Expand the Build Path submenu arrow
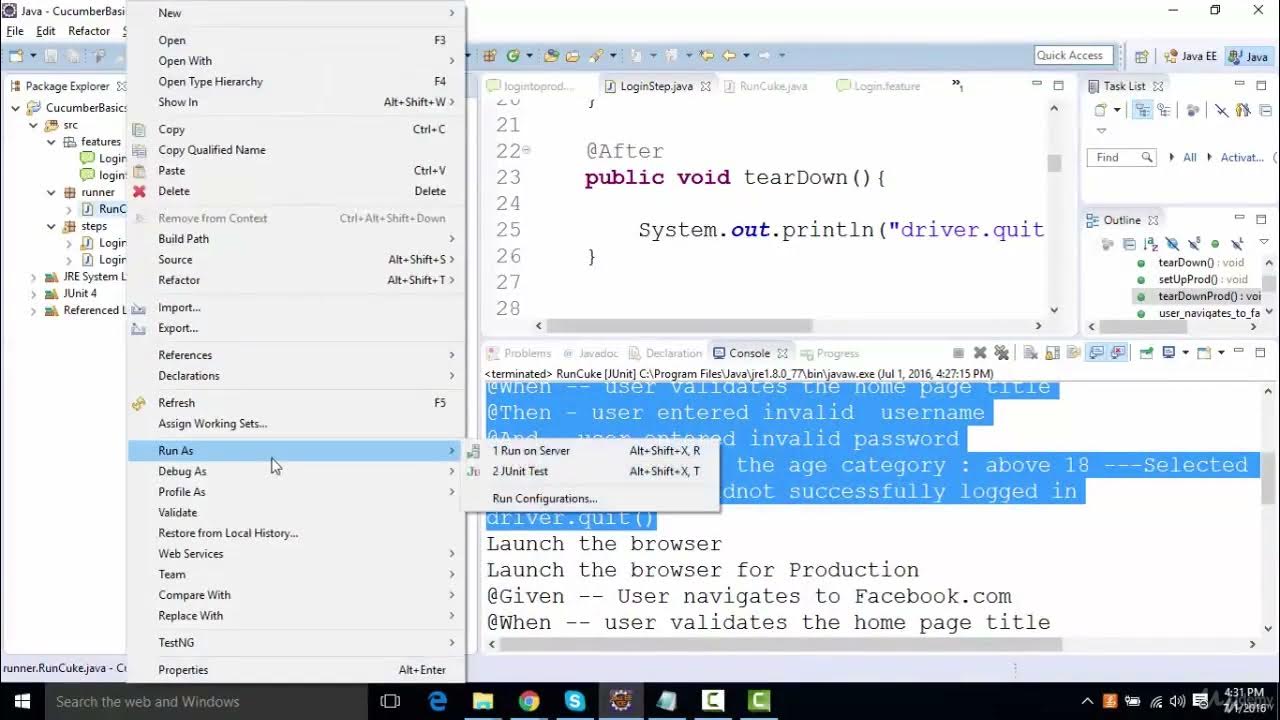 pos(452,239)
